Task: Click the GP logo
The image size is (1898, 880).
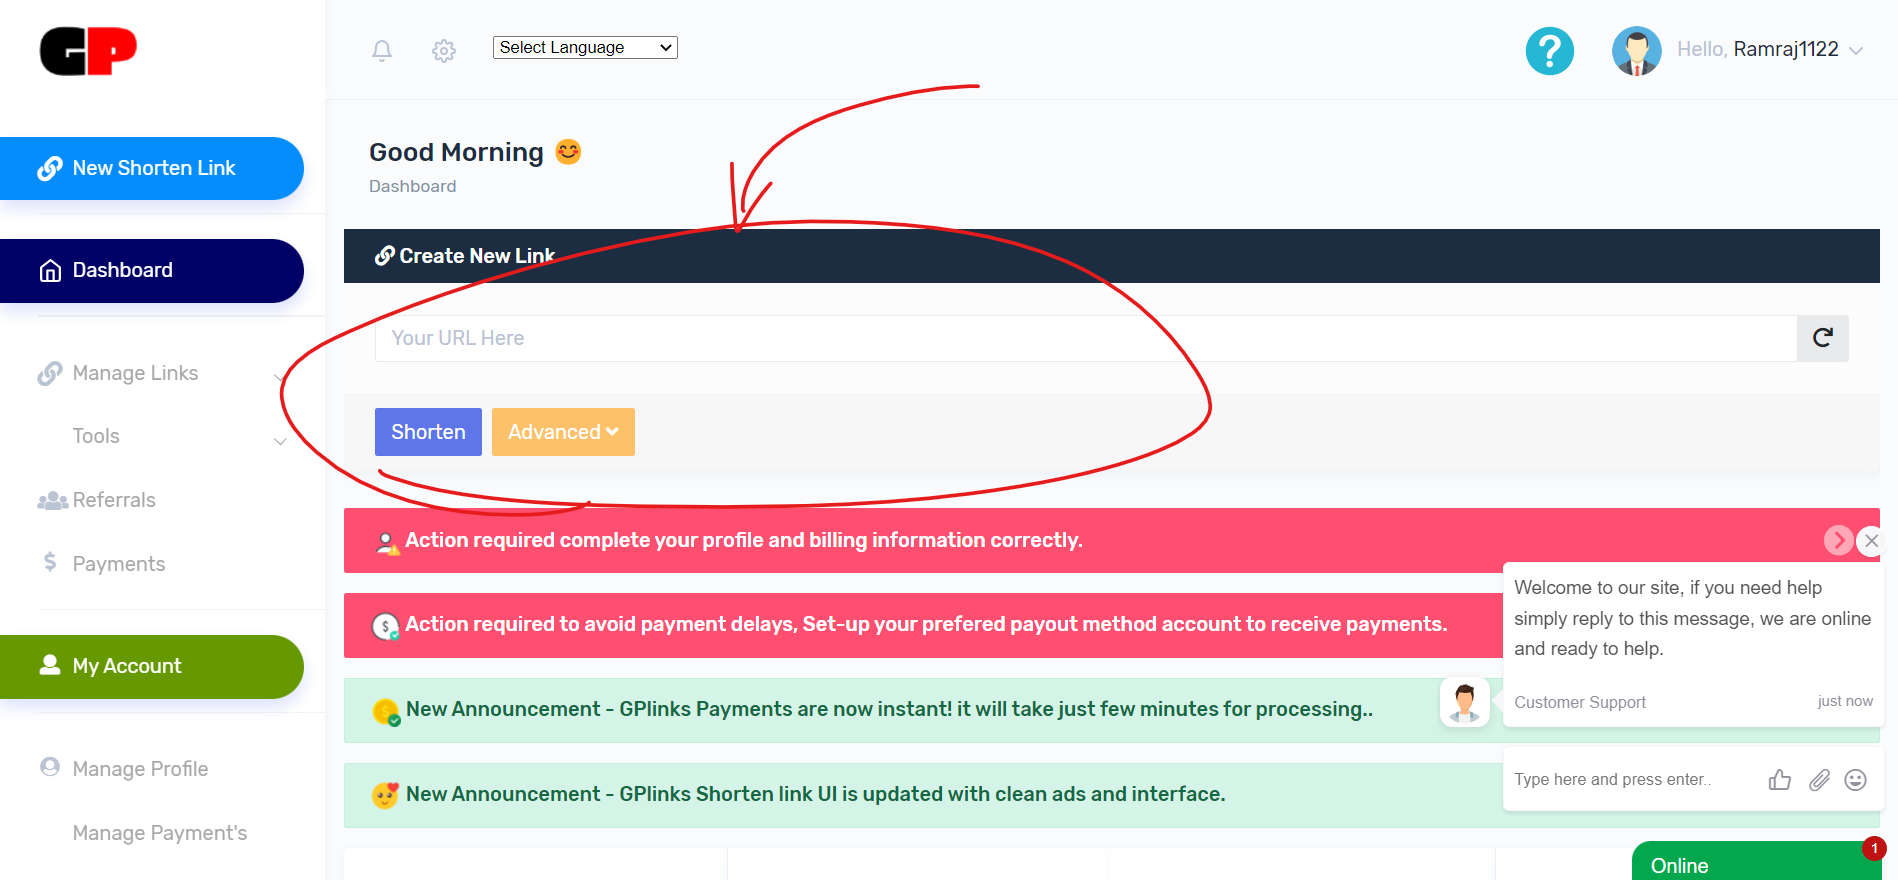Action: [88, 51]
